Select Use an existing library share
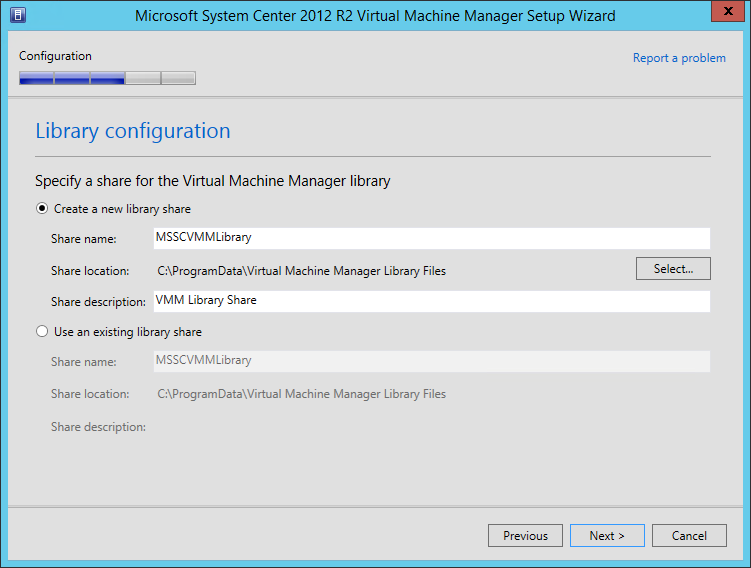This screenshot has width=751, height=568. 119,332
